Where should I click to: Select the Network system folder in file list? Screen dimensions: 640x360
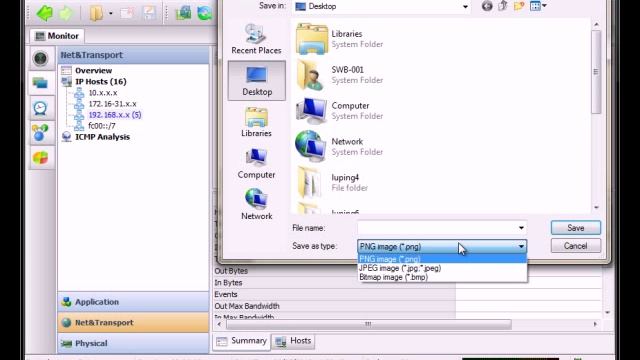[x=340, y=147]
